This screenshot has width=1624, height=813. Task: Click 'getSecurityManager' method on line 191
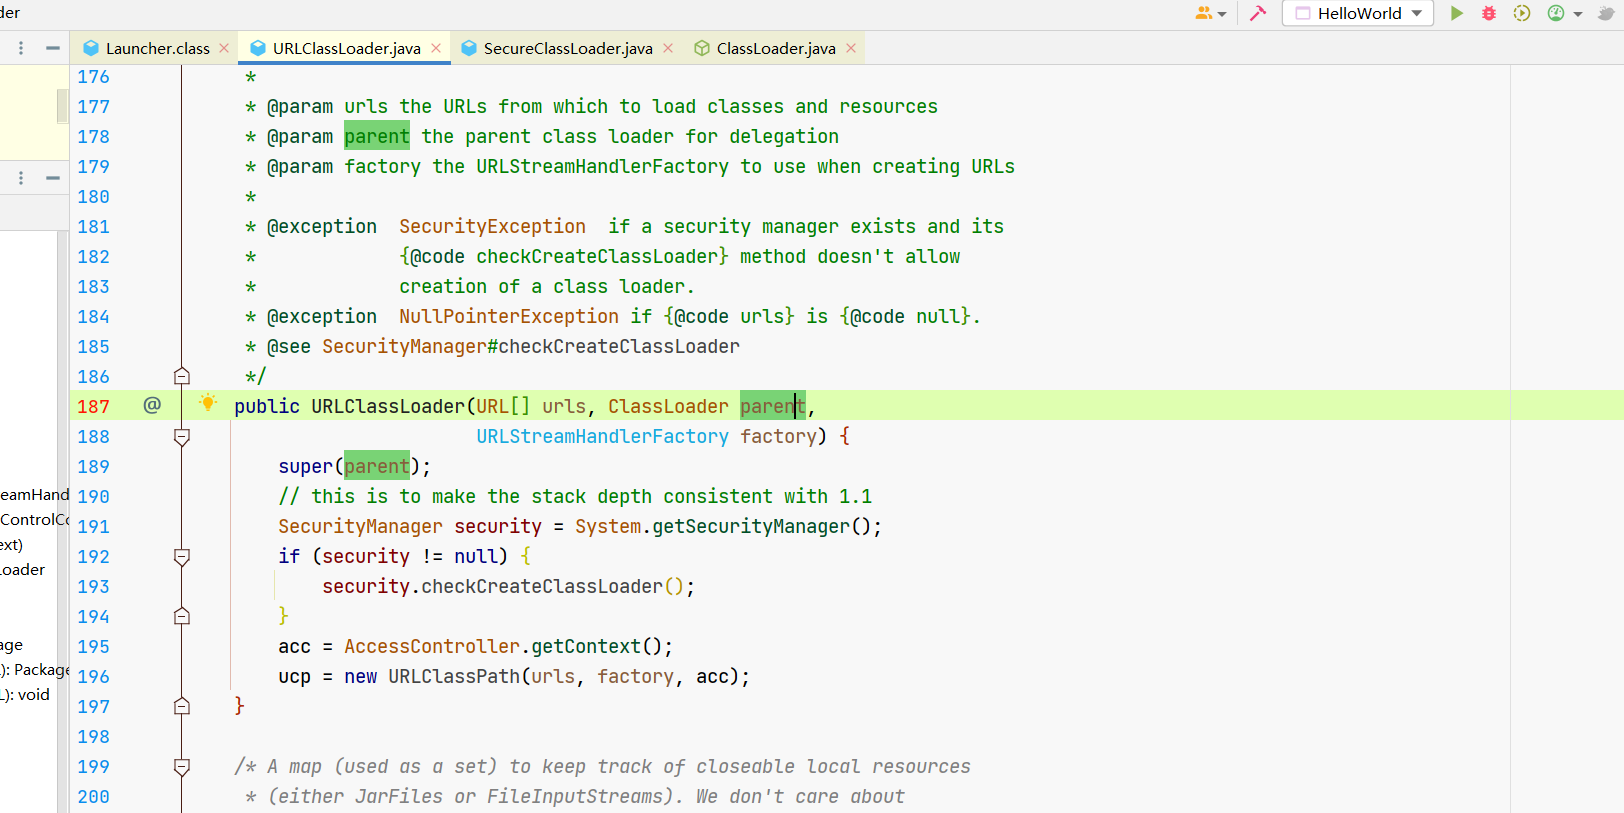[x=751, y=526]
